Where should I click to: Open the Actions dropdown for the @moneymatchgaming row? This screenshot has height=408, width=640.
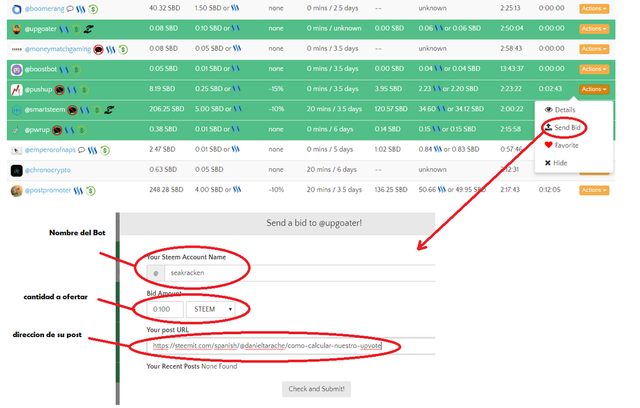point(594,49)
